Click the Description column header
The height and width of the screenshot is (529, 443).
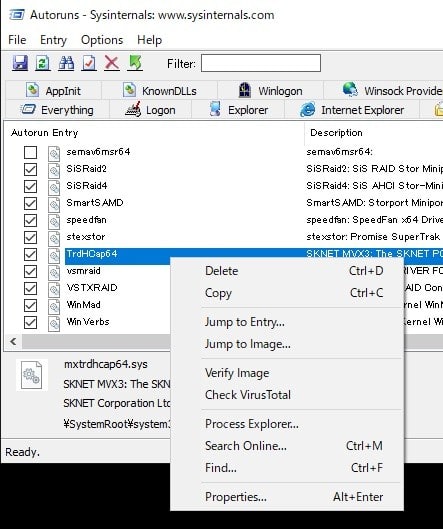[x=374, y=133]
